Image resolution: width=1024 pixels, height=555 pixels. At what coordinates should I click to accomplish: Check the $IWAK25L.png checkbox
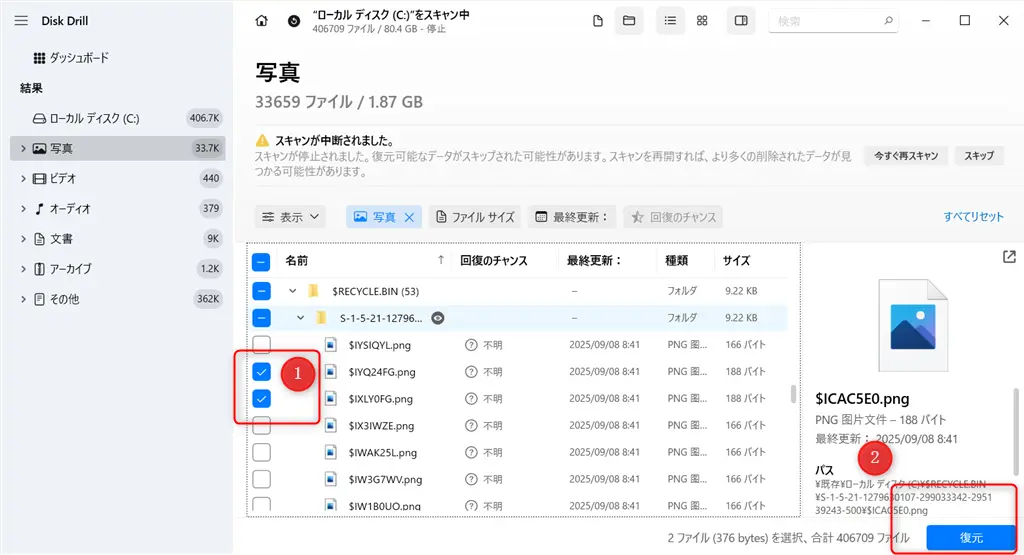click(261, 452)
